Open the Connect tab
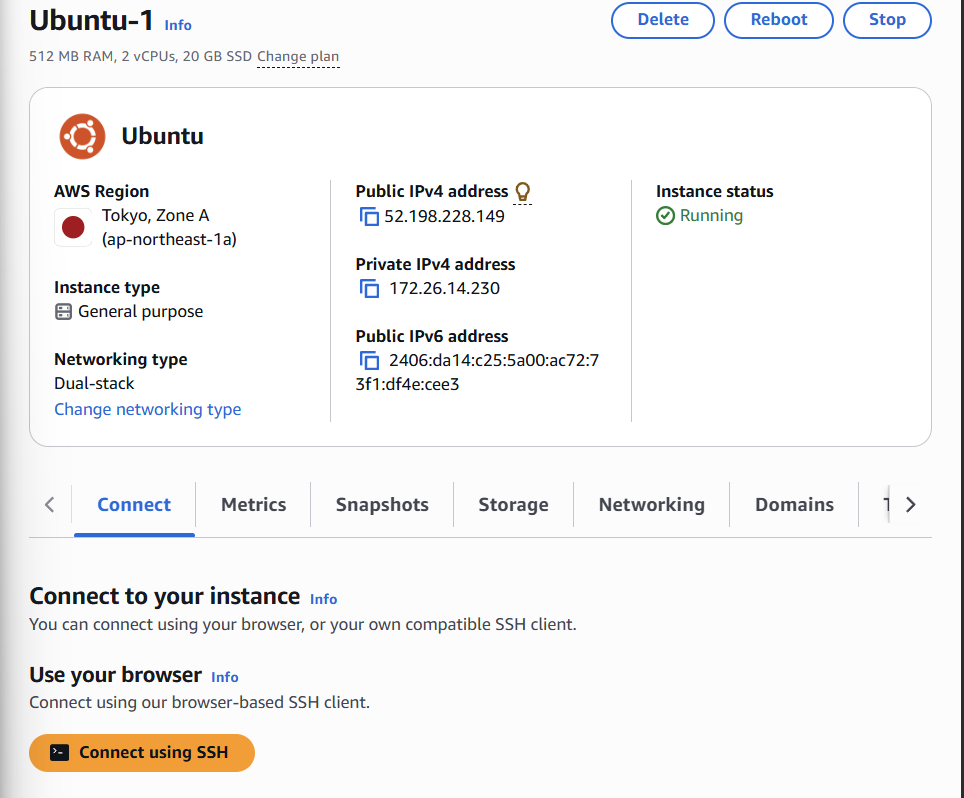This screenshot has height=798, width=964. point(134,505)
